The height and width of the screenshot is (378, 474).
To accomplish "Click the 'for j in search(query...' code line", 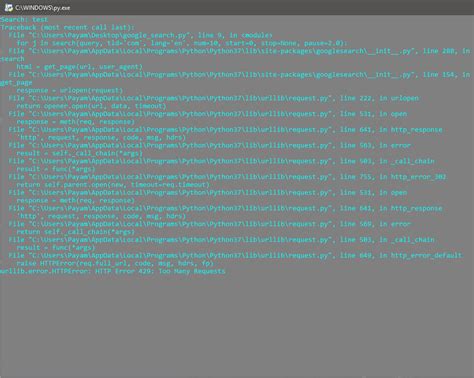I will (x=182, y=43).
